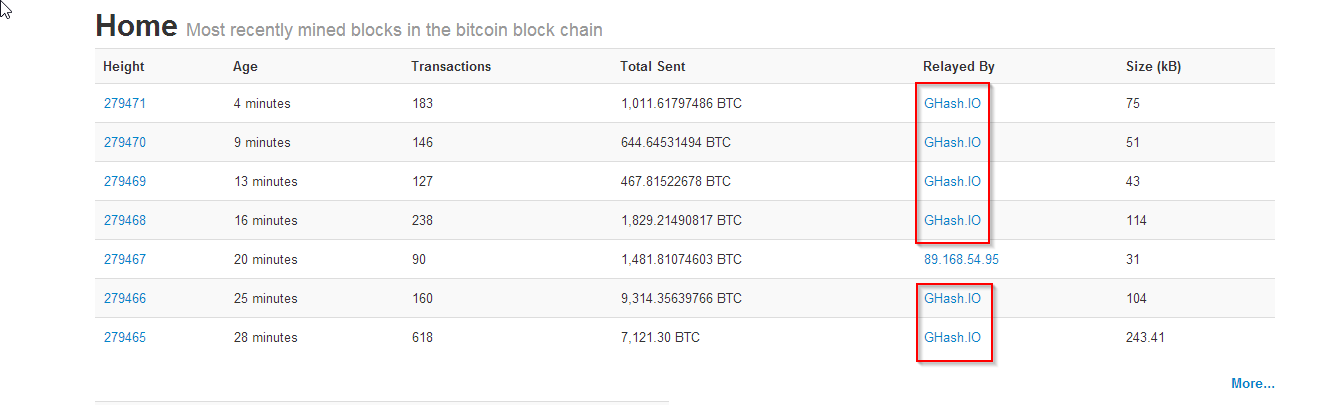The image size is (1338, 405).
Task: Open block height 279469
Action: pyautogui.click(x=125, y=181)
